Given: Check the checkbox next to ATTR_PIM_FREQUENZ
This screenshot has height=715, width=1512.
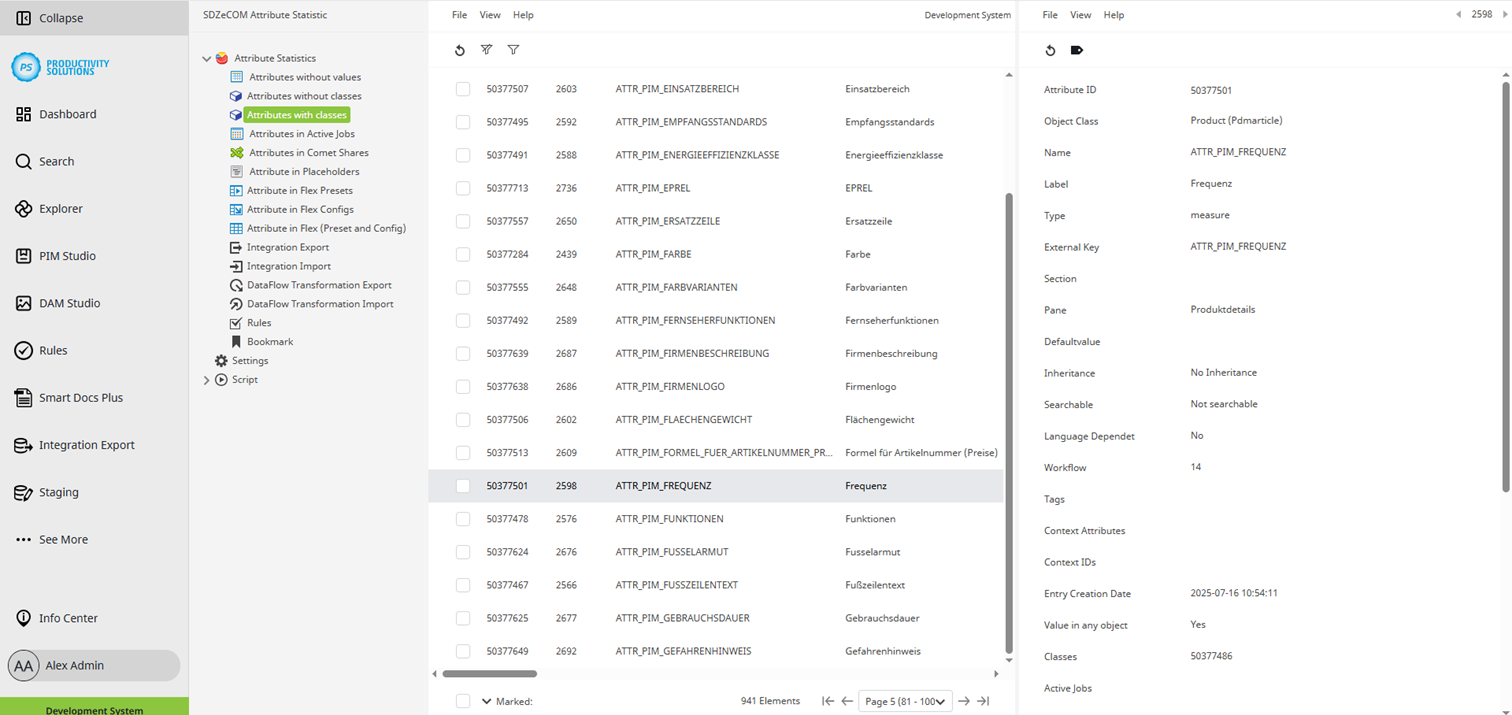Looking at the screenshot, I should 463,485.
